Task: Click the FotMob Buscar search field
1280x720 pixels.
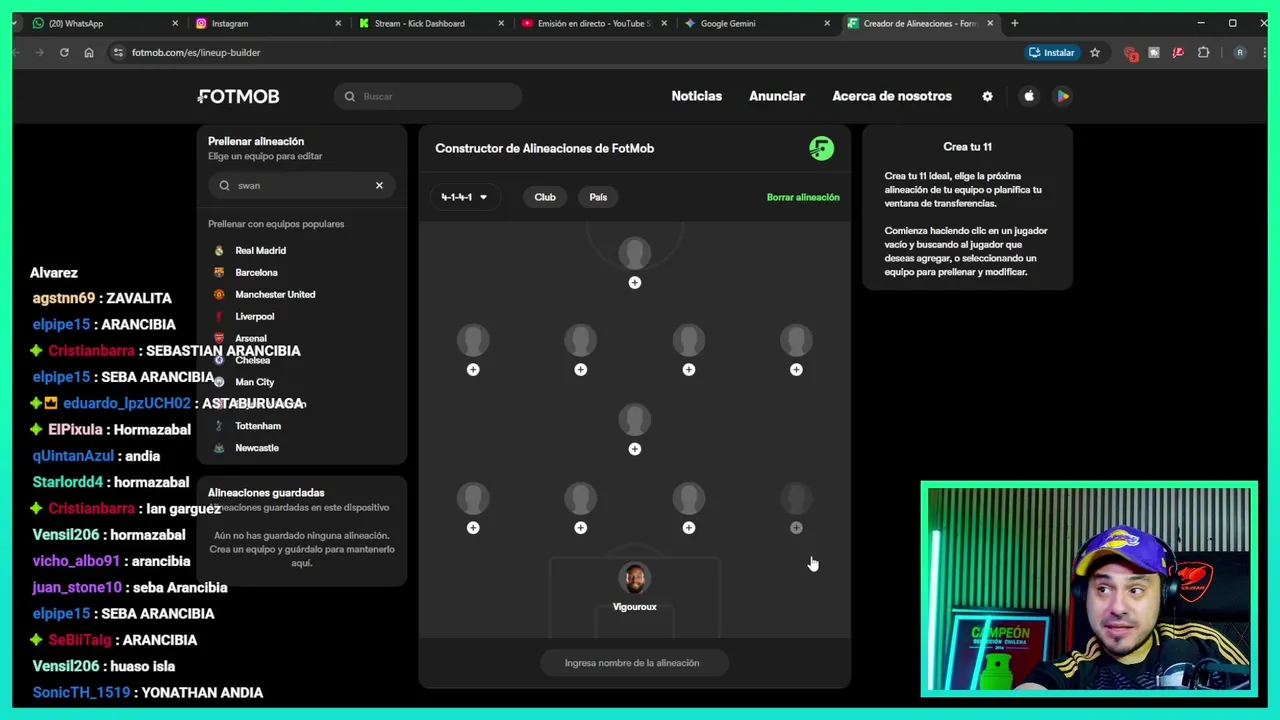Action: [x=428, y=96]
